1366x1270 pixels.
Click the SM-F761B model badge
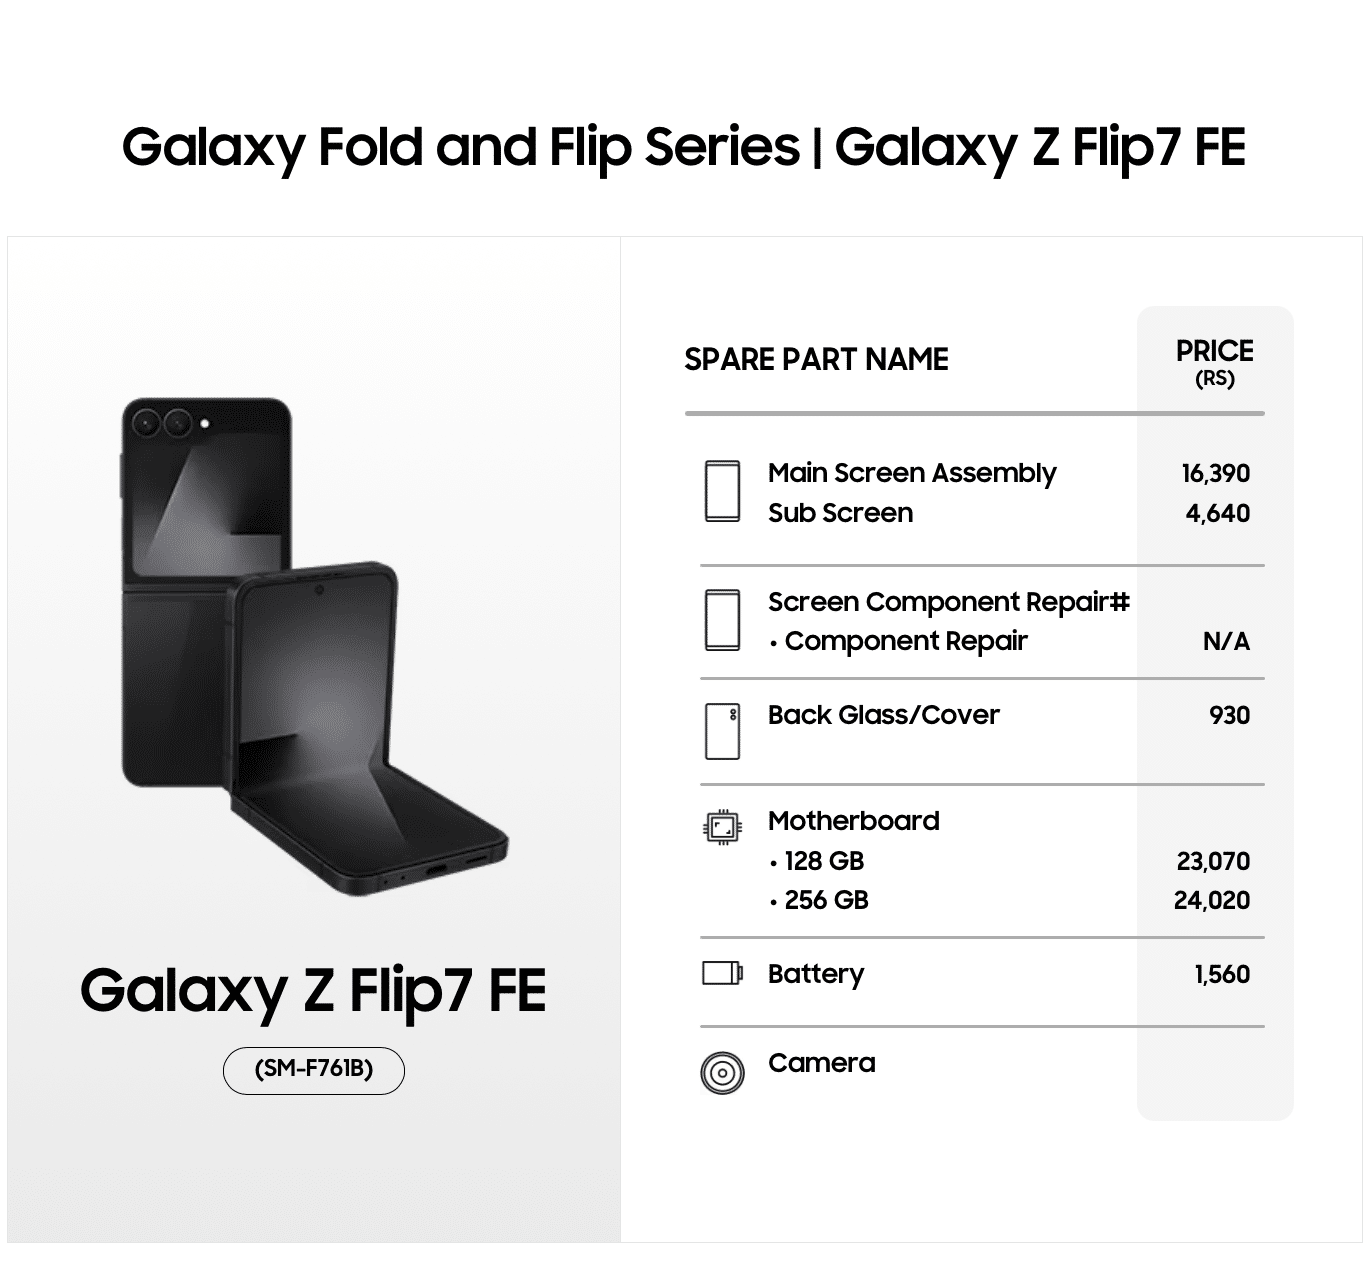[x=313, y=1070]
